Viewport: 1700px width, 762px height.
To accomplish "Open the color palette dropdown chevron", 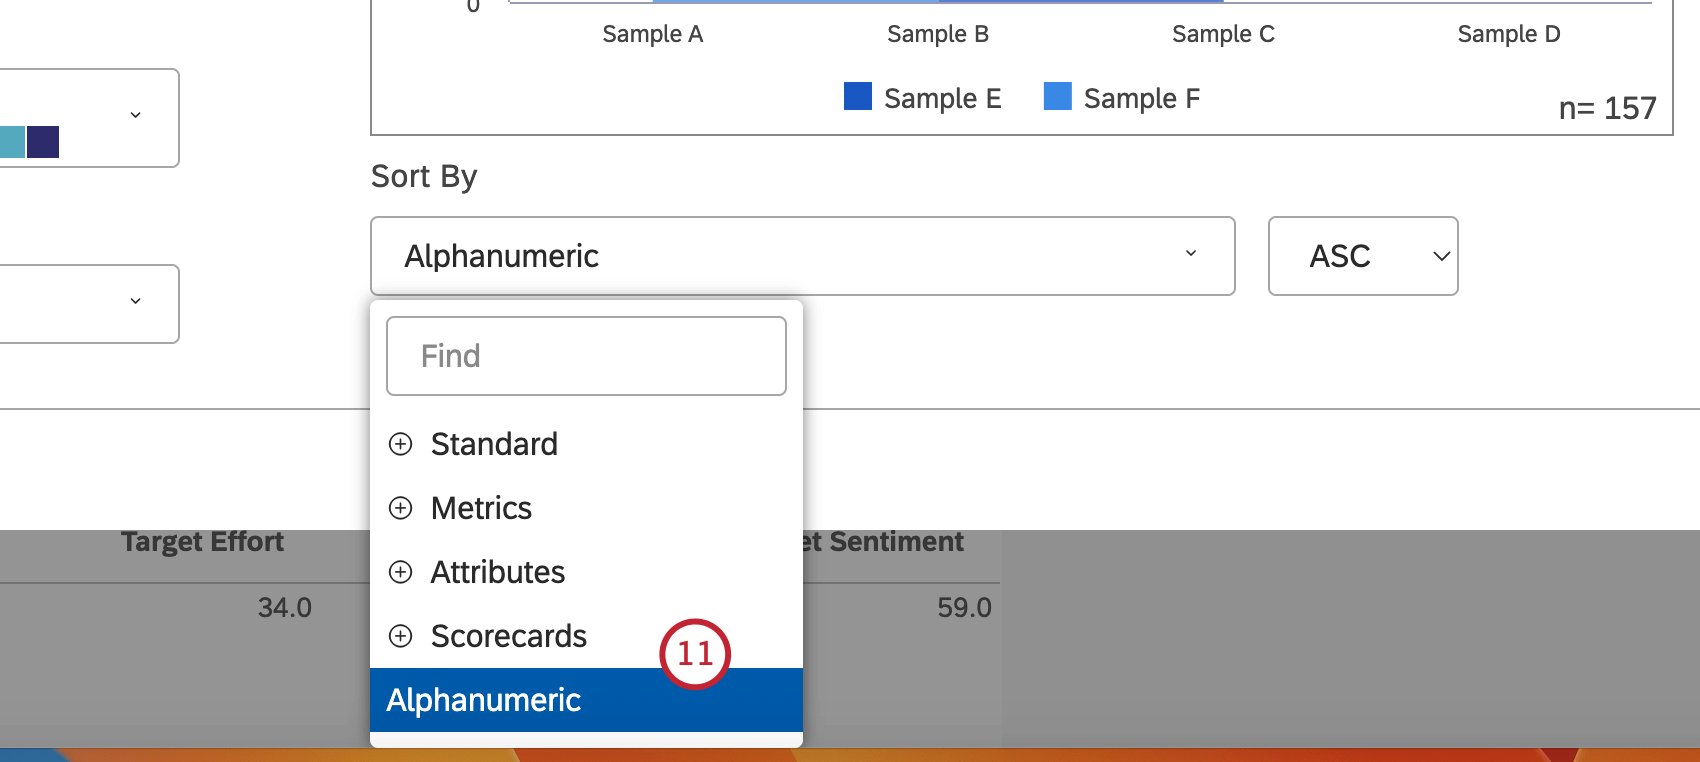I will (x=135, y=115).
